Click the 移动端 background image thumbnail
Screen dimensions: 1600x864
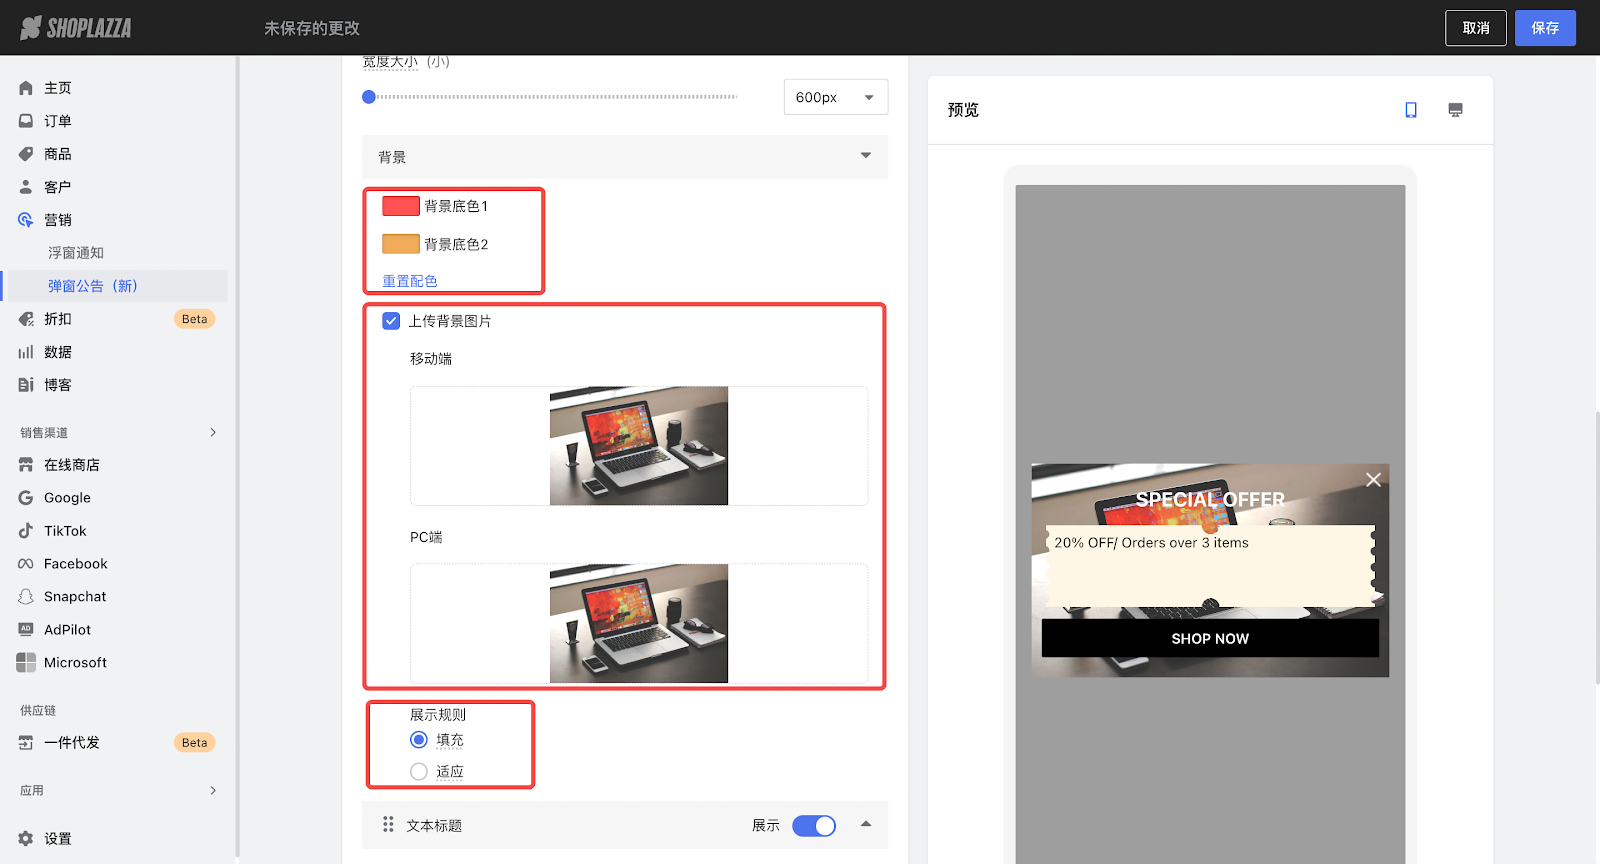tap(639, 446)
